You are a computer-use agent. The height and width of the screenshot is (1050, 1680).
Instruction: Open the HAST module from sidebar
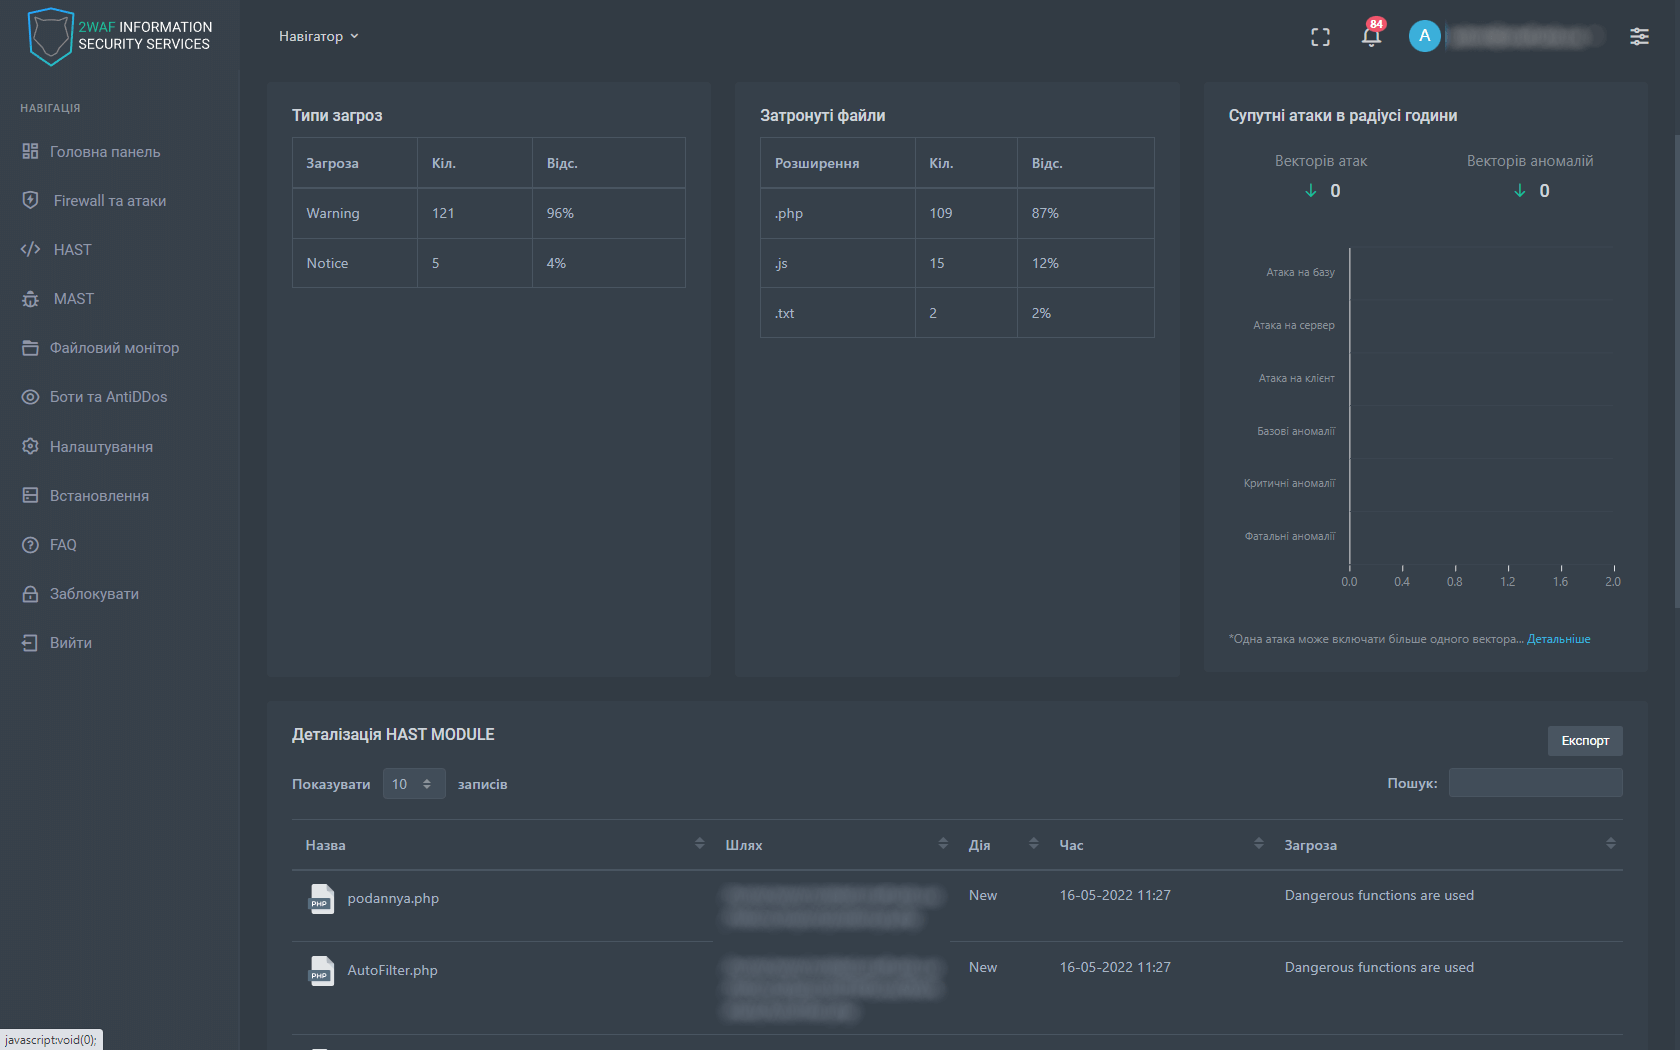[x=71, y=249]
